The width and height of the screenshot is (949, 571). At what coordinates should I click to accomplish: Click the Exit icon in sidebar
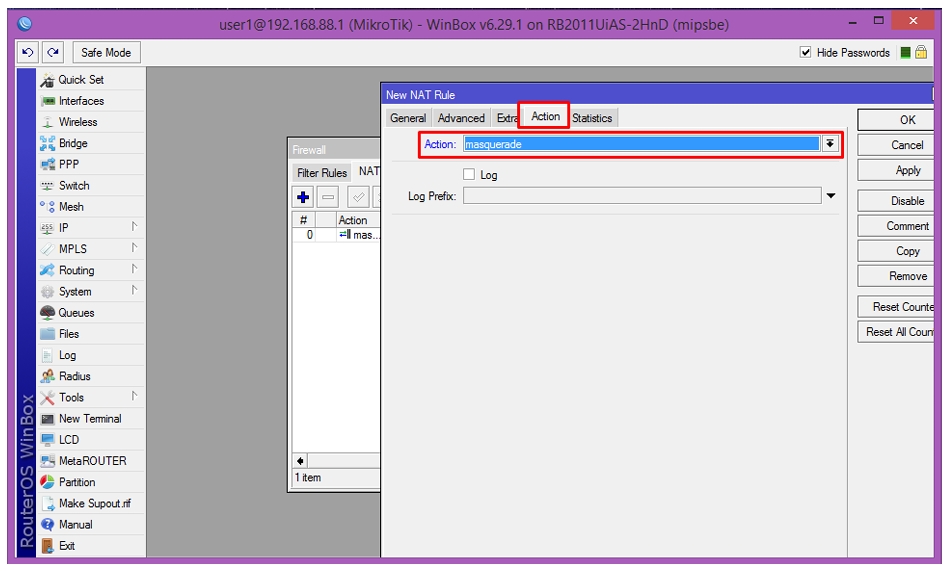point(48,546)
